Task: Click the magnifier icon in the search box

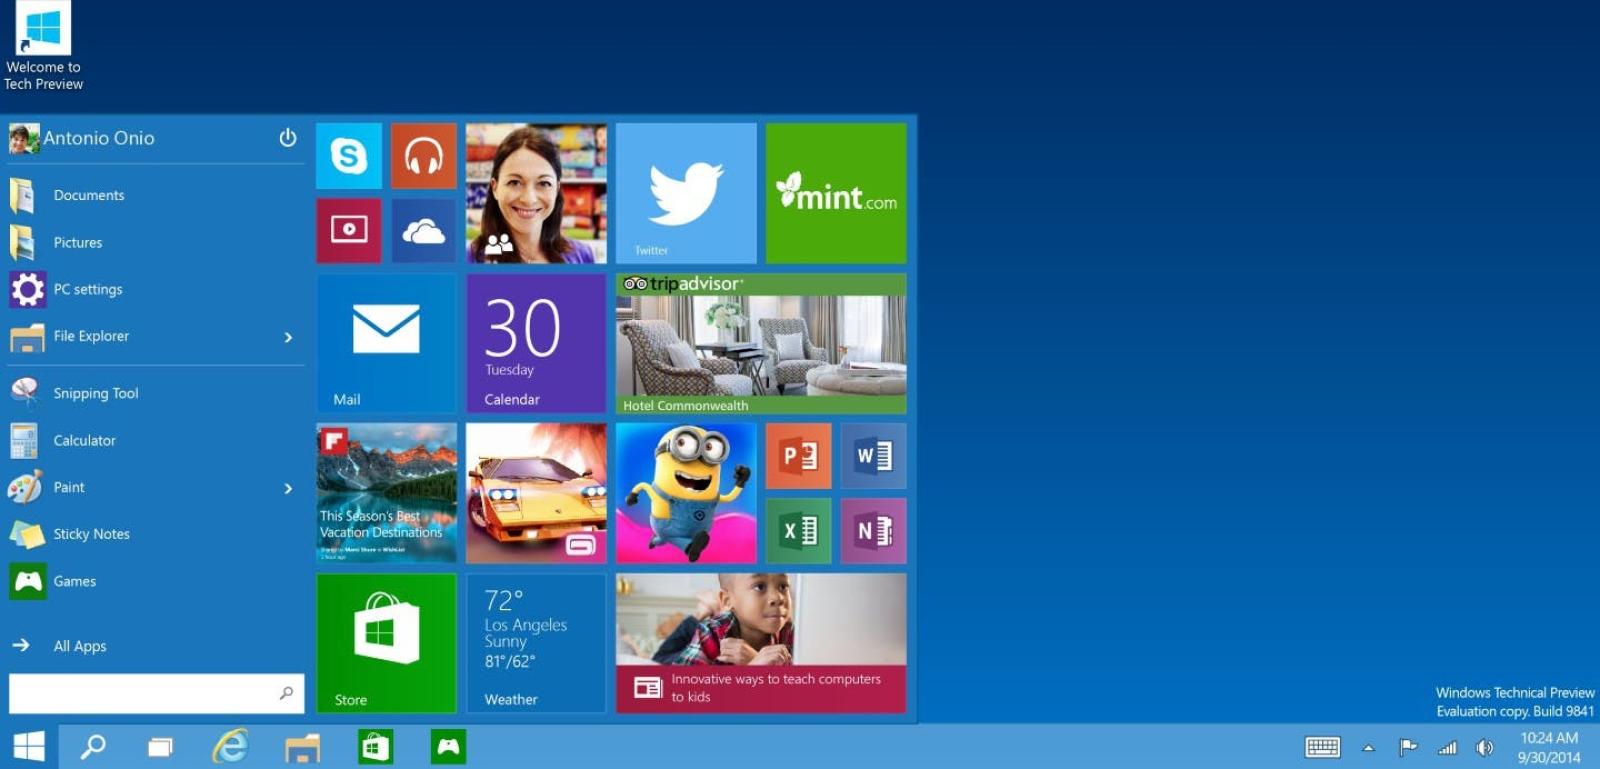Action: point(286,693)
